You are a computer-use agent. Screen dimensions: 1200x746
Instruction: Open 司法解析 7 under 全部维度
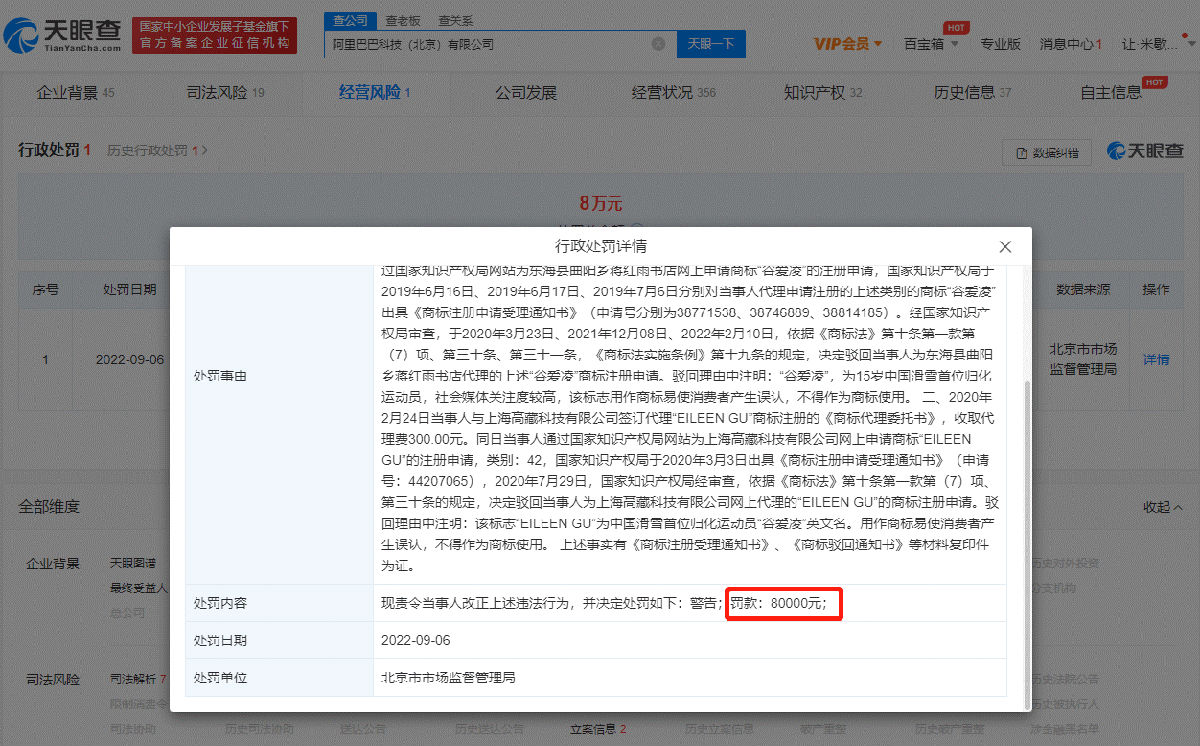pyautogui.click(x=138, y=679)
